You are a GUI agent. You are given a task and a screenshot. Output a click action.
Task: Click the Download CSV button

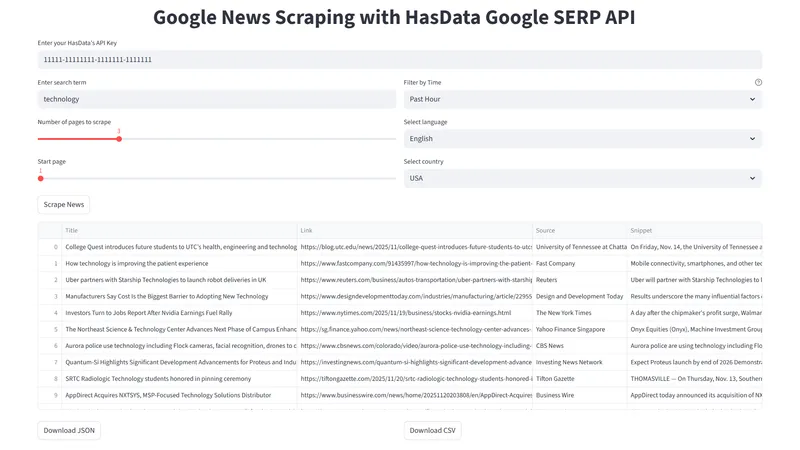[432, 430]
